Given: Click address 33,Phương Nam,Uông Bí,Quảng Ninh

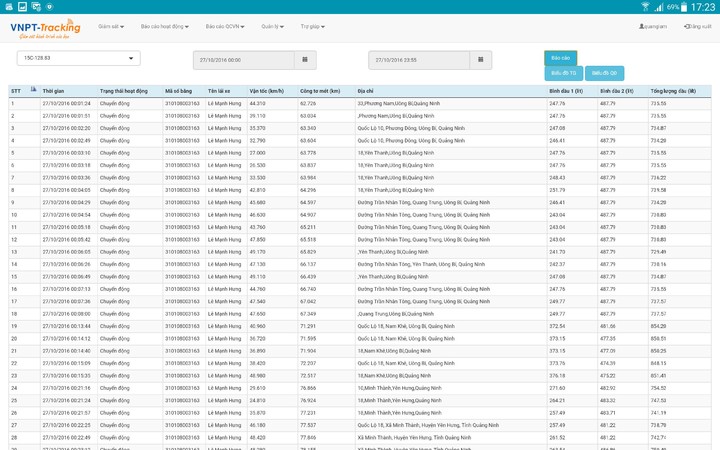Looking at the screenshot, I should (x=399, y=103).
